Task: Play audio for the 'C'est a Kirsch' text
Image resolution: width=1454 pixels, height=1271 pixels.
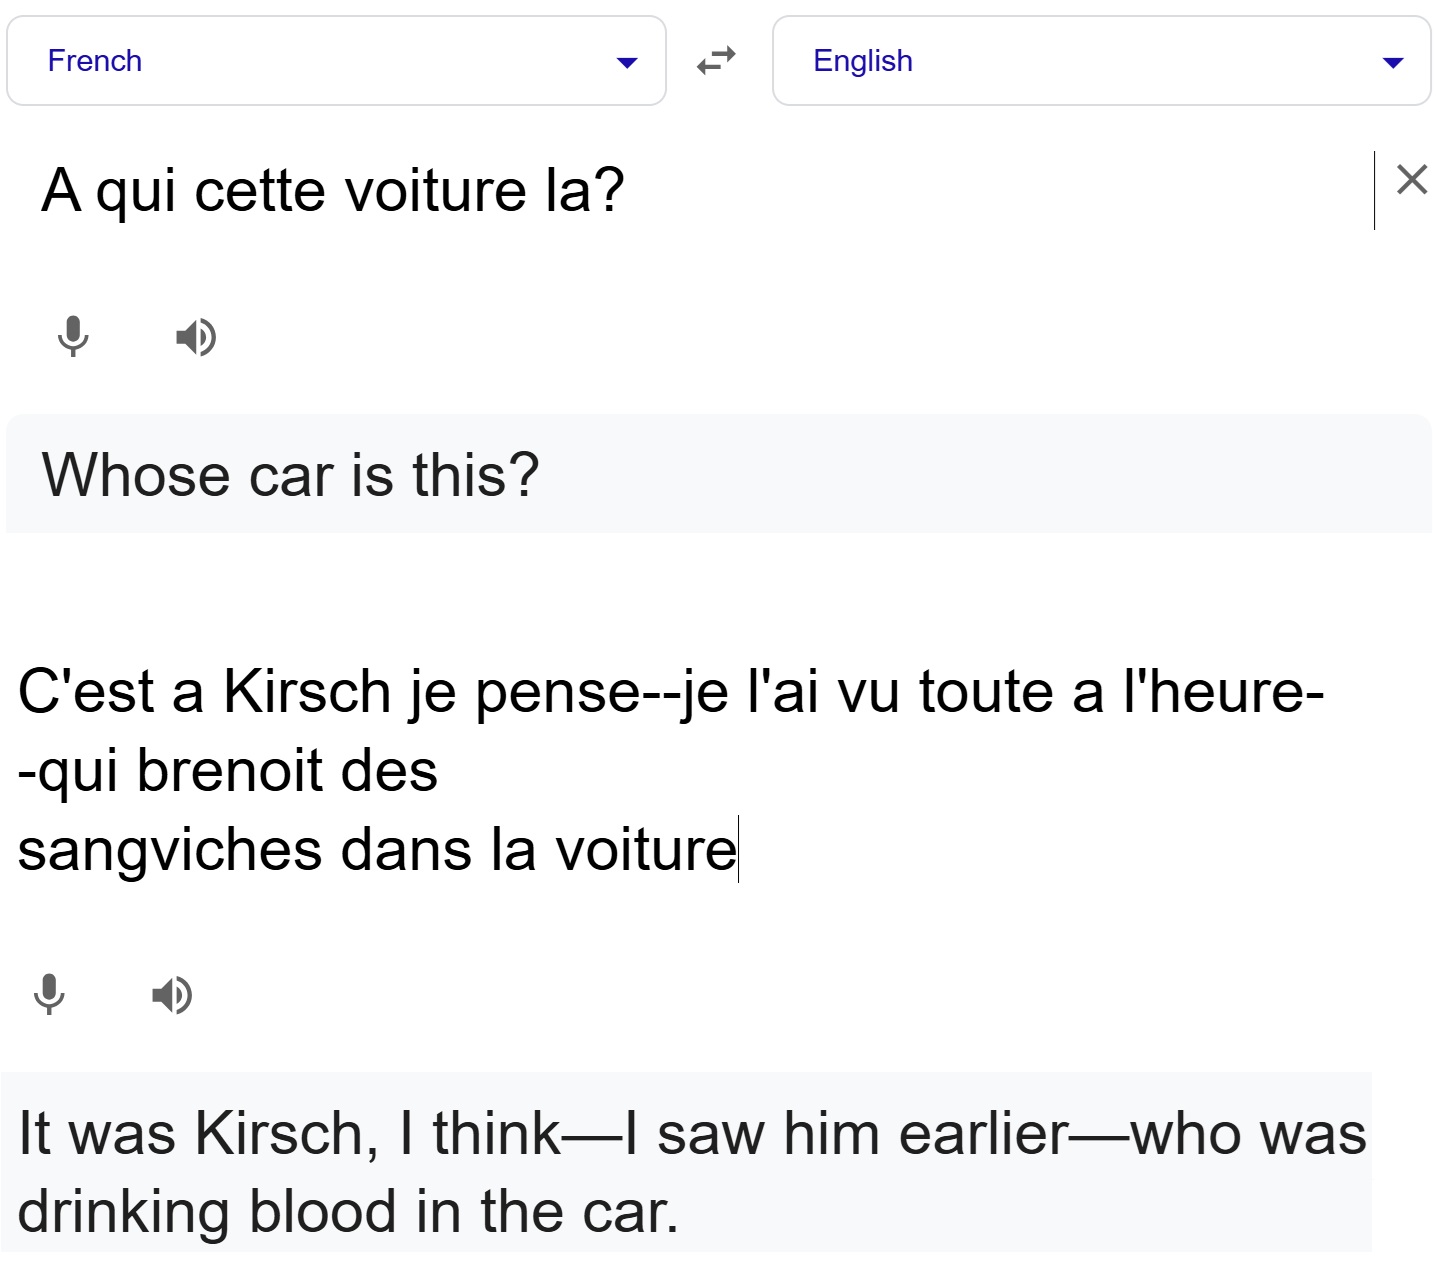Action: click(x=172, y=995)
